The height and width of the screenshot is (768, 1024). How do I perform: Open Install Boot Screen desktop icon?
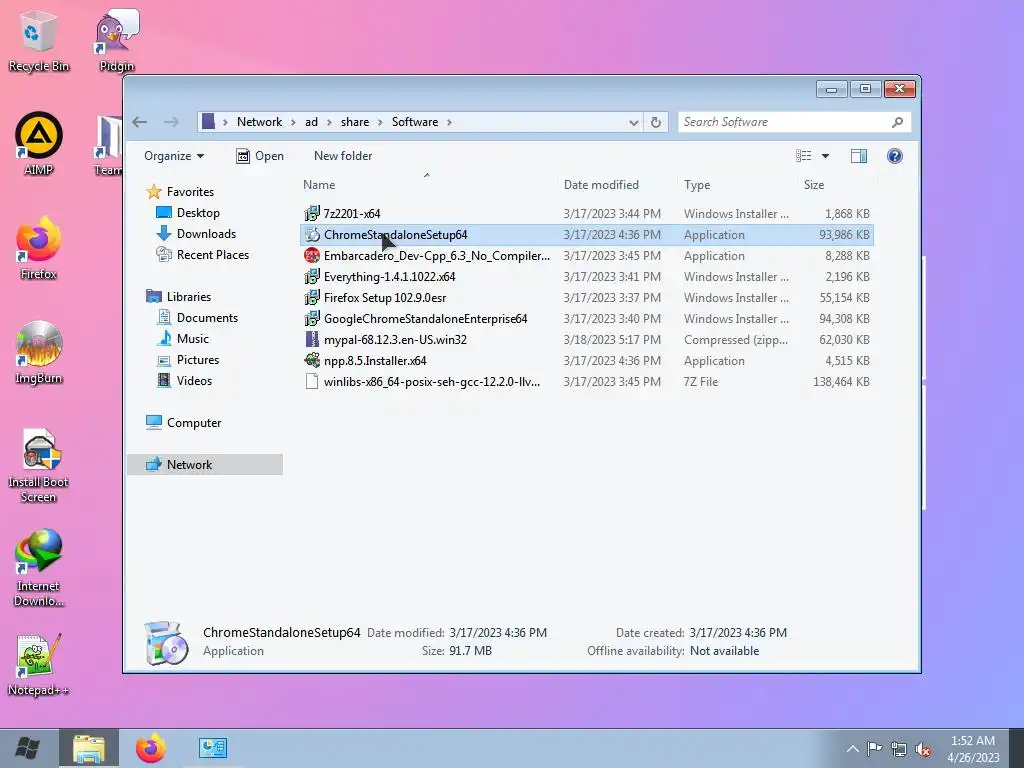[x=39, y=465]
